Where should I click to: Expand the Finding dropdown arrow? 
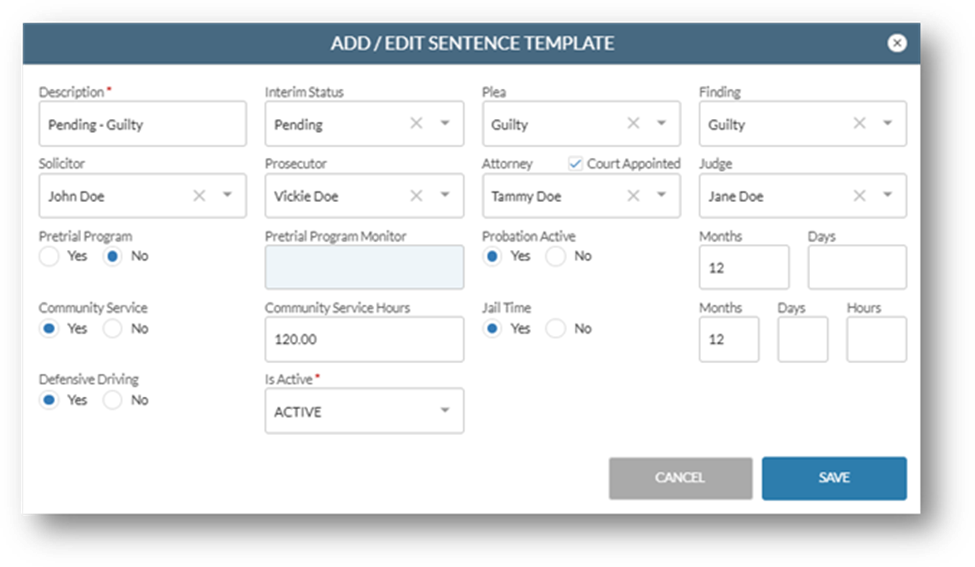pyautogui.click(x=887, y=123)
